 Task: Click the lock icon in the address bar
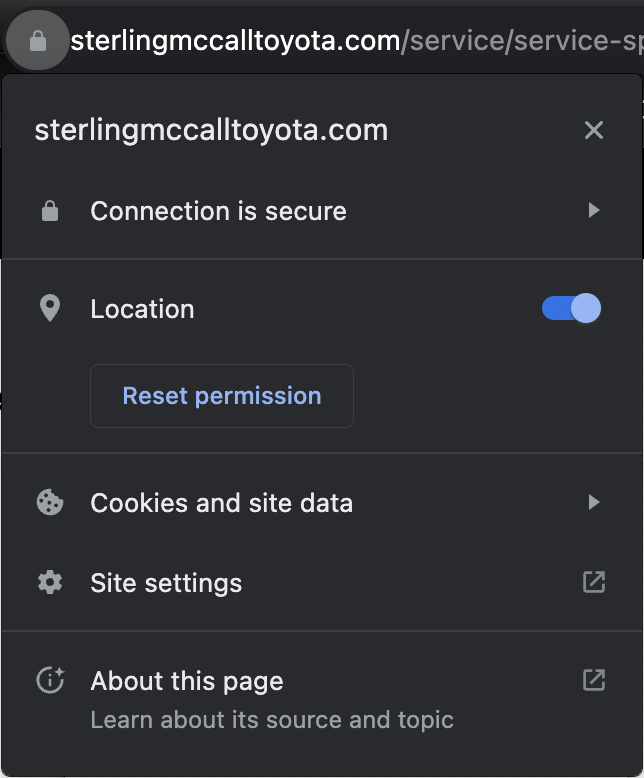[x=38, y=41]
